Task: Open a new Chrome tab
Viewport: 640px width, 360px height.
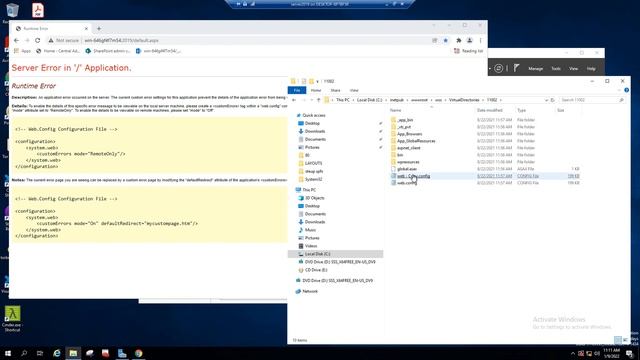Action: (99, 29)
